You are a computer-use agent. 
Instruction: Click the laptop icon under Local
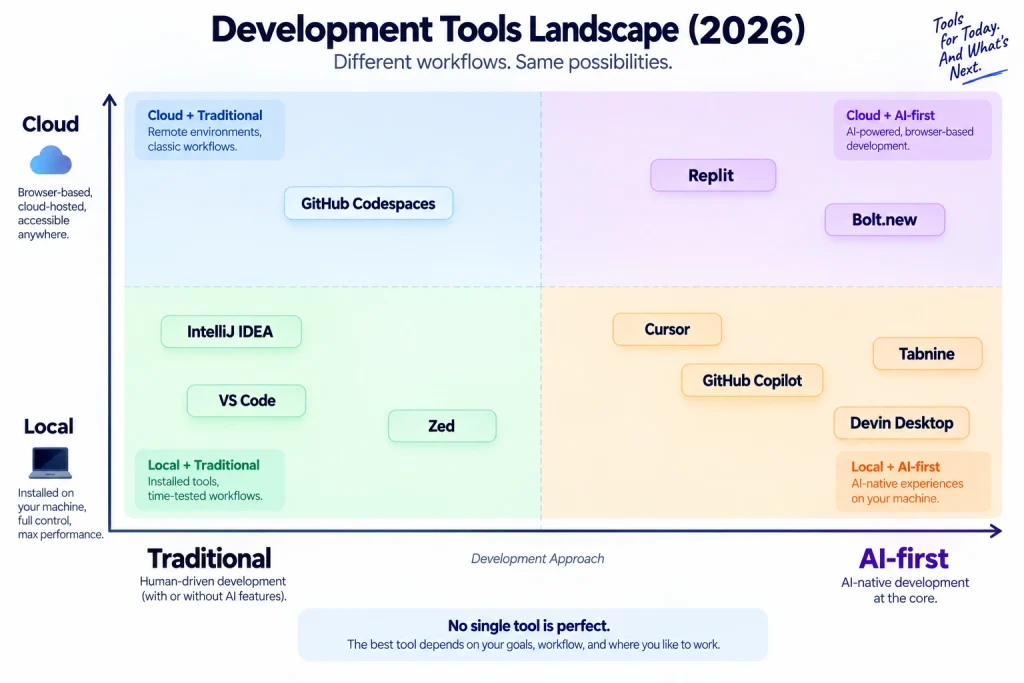50,463
